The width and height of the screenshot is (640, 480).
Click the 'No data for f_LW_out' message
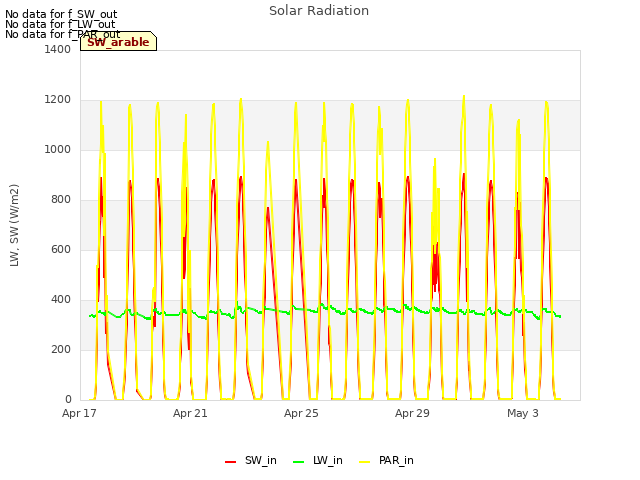pyautogui.click(x=60, y=24)
